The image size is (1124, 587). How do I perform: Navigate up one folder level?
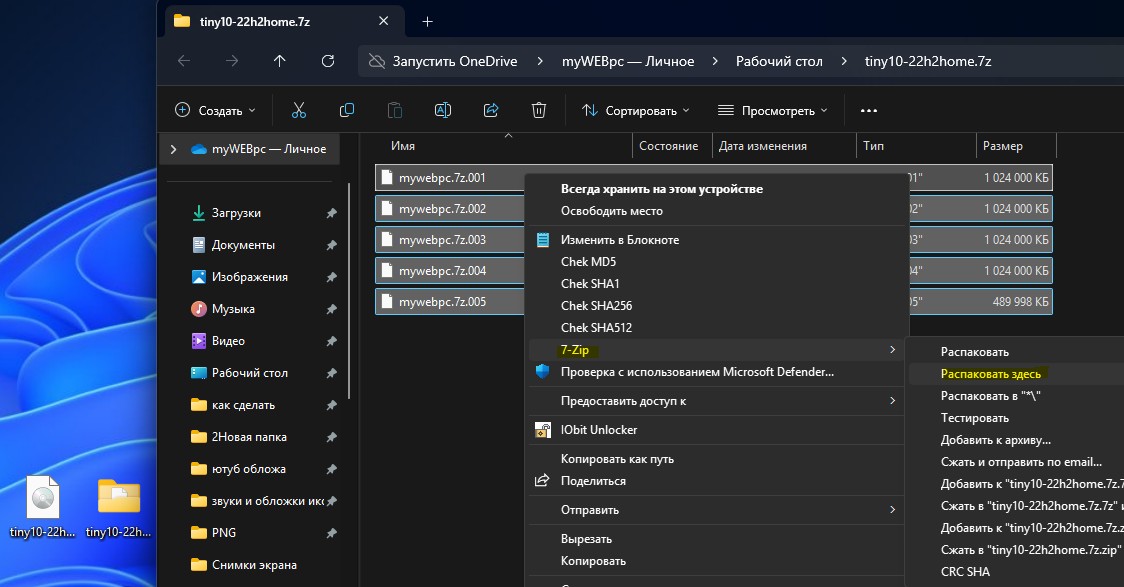tap(280, 61)
